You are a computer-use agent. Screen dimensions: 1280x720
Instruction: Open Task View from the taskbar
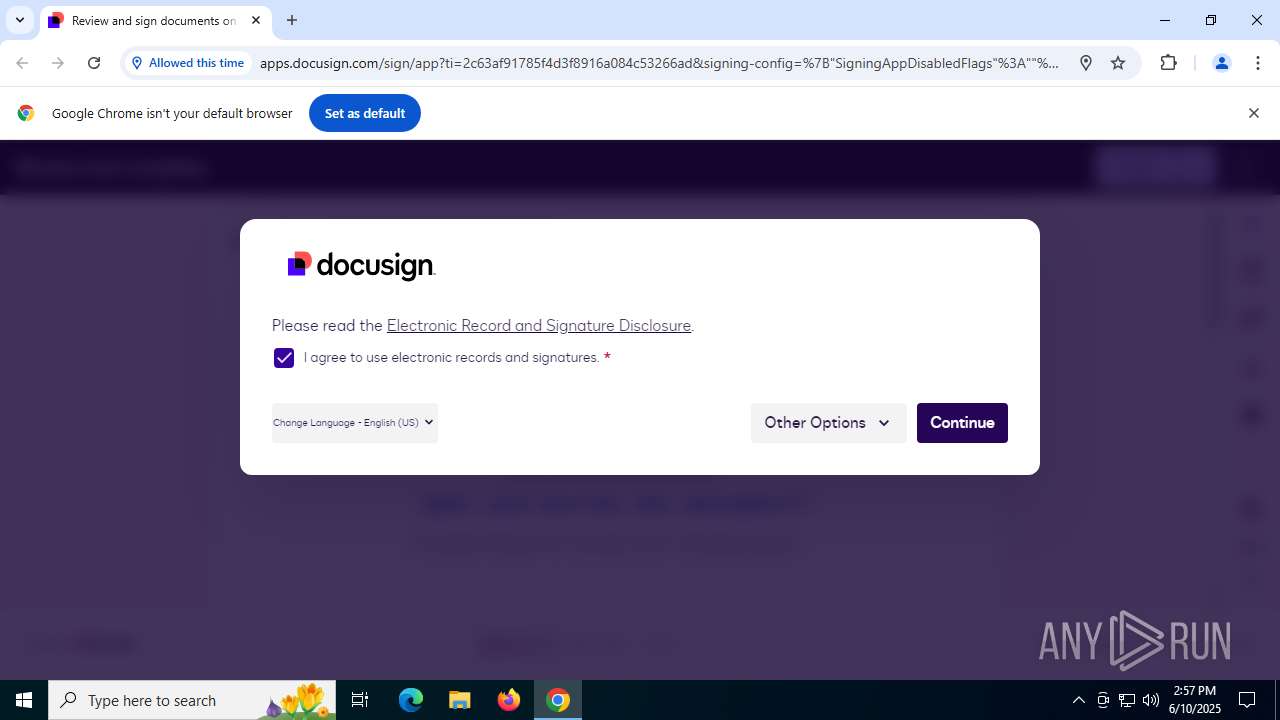(x=360, y=700)
